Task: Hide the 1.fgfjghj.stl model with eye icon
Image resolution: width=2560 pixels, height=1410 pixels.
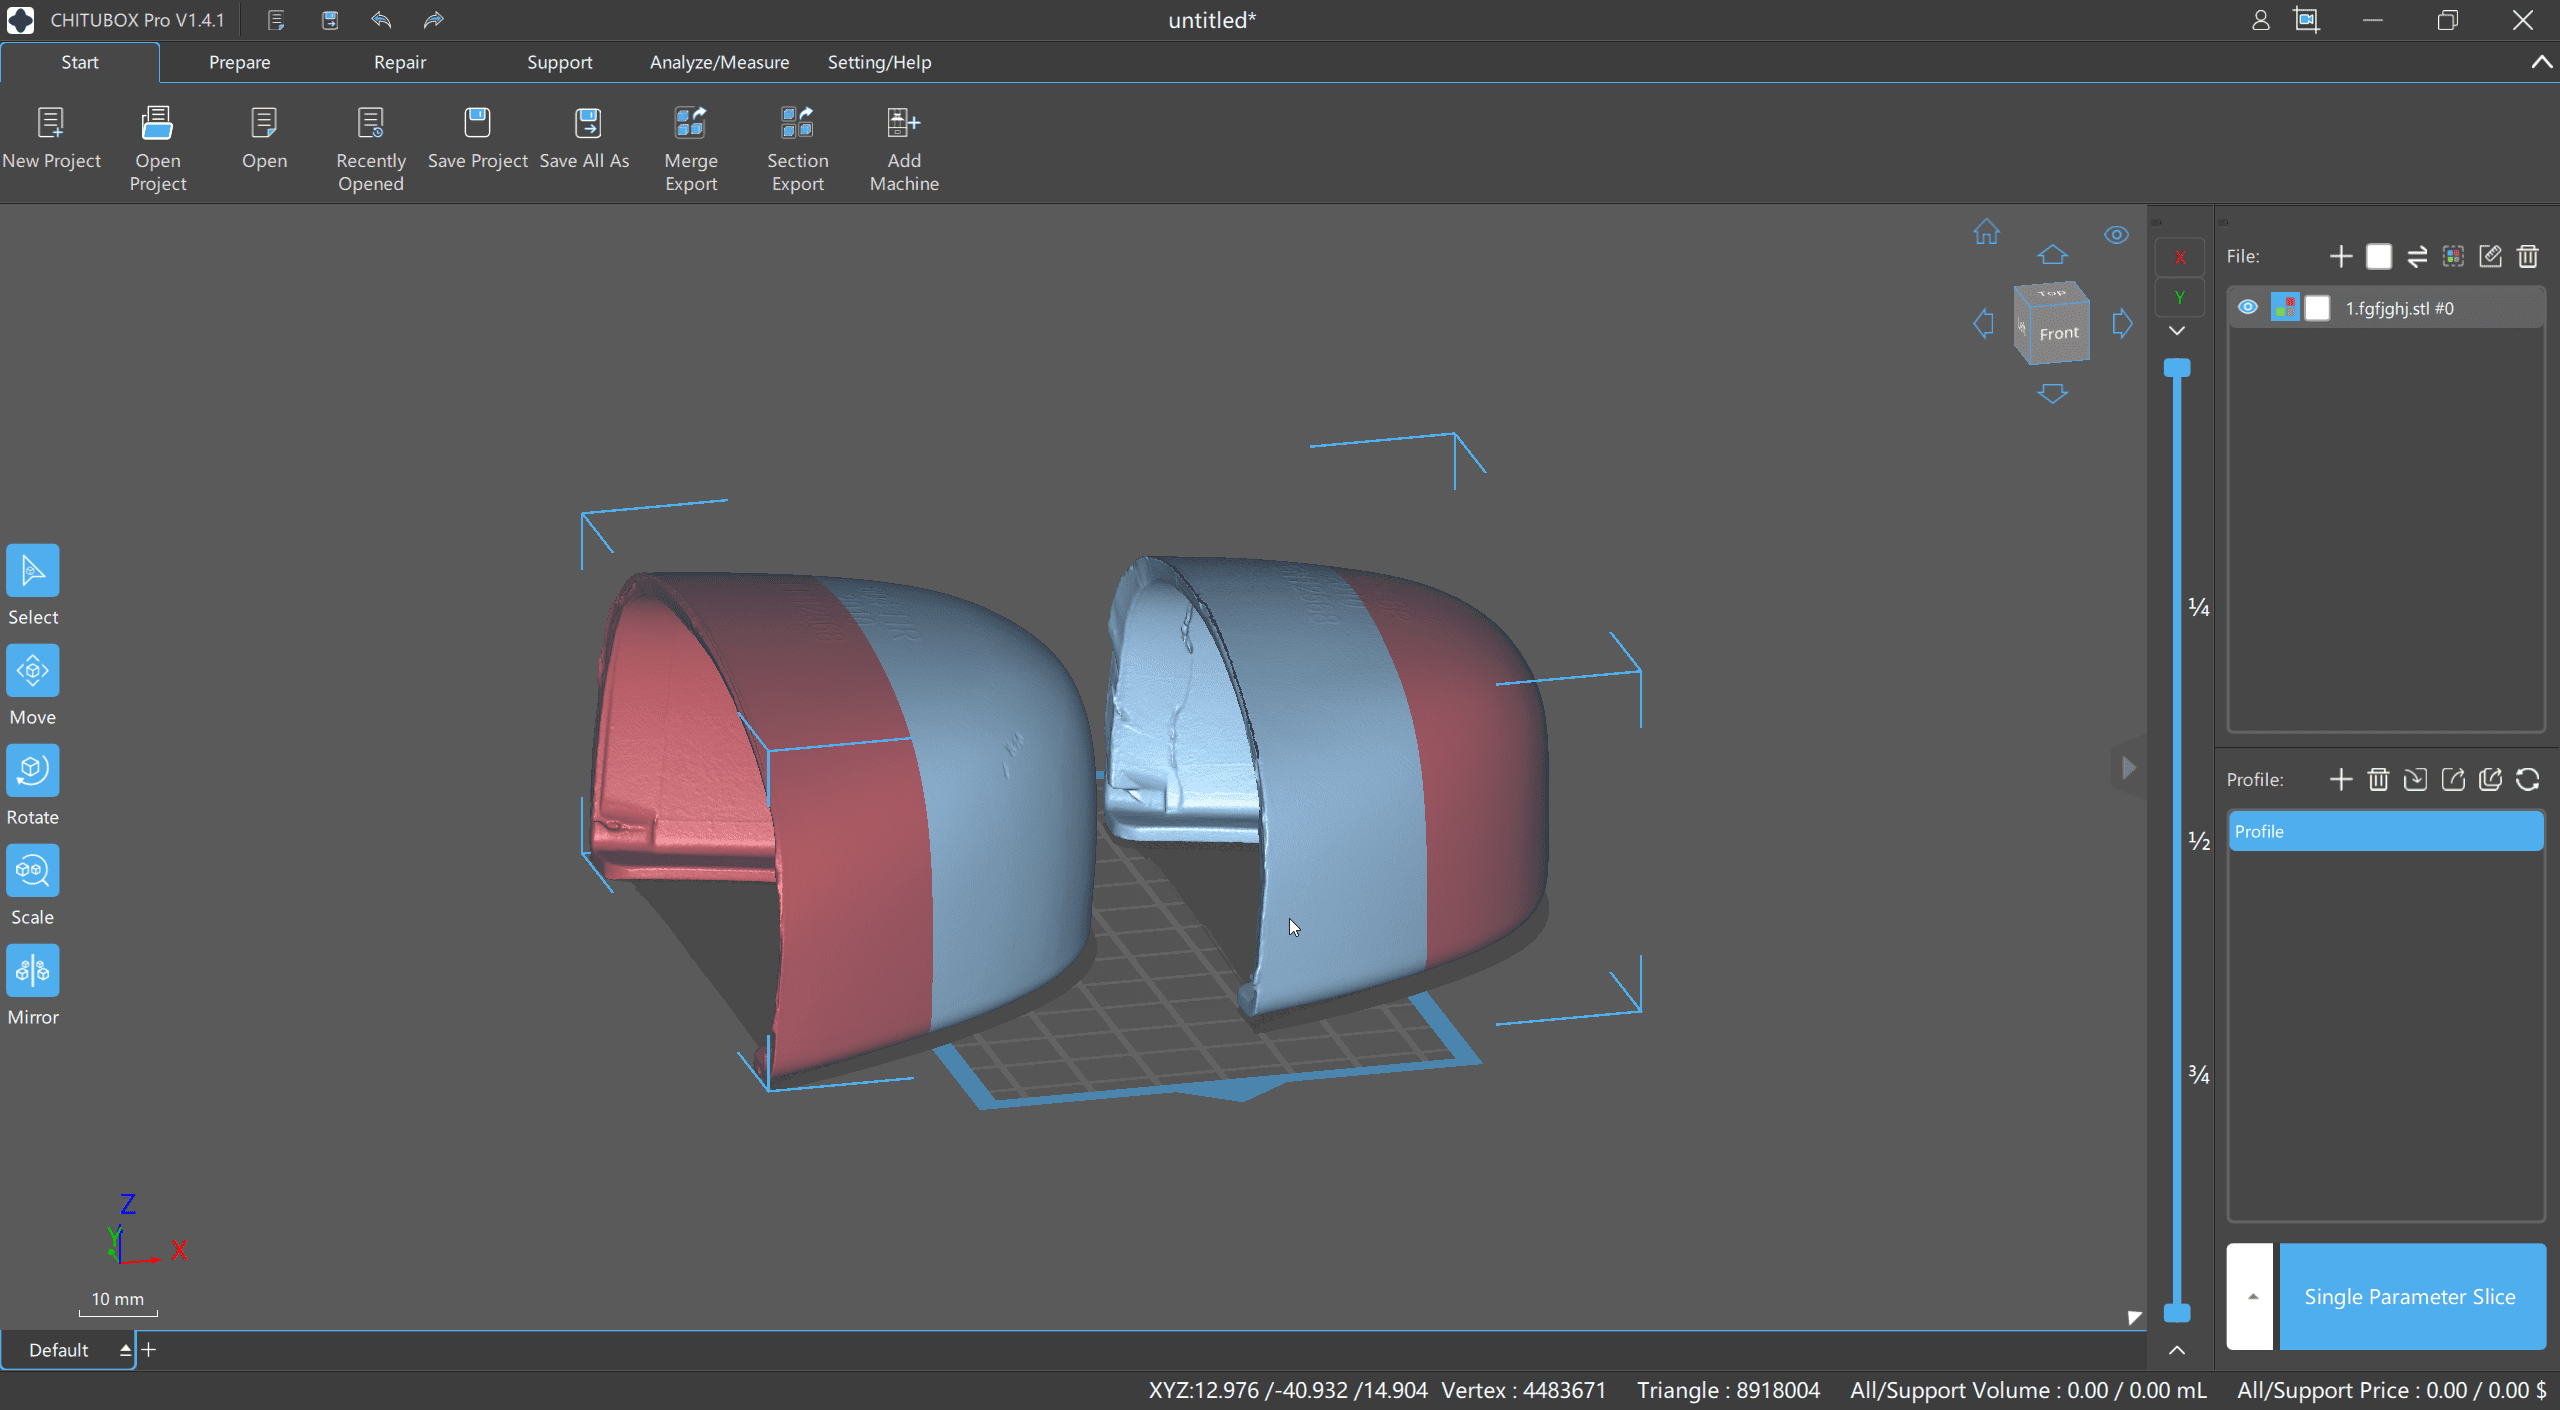Action: [2247, 308]
